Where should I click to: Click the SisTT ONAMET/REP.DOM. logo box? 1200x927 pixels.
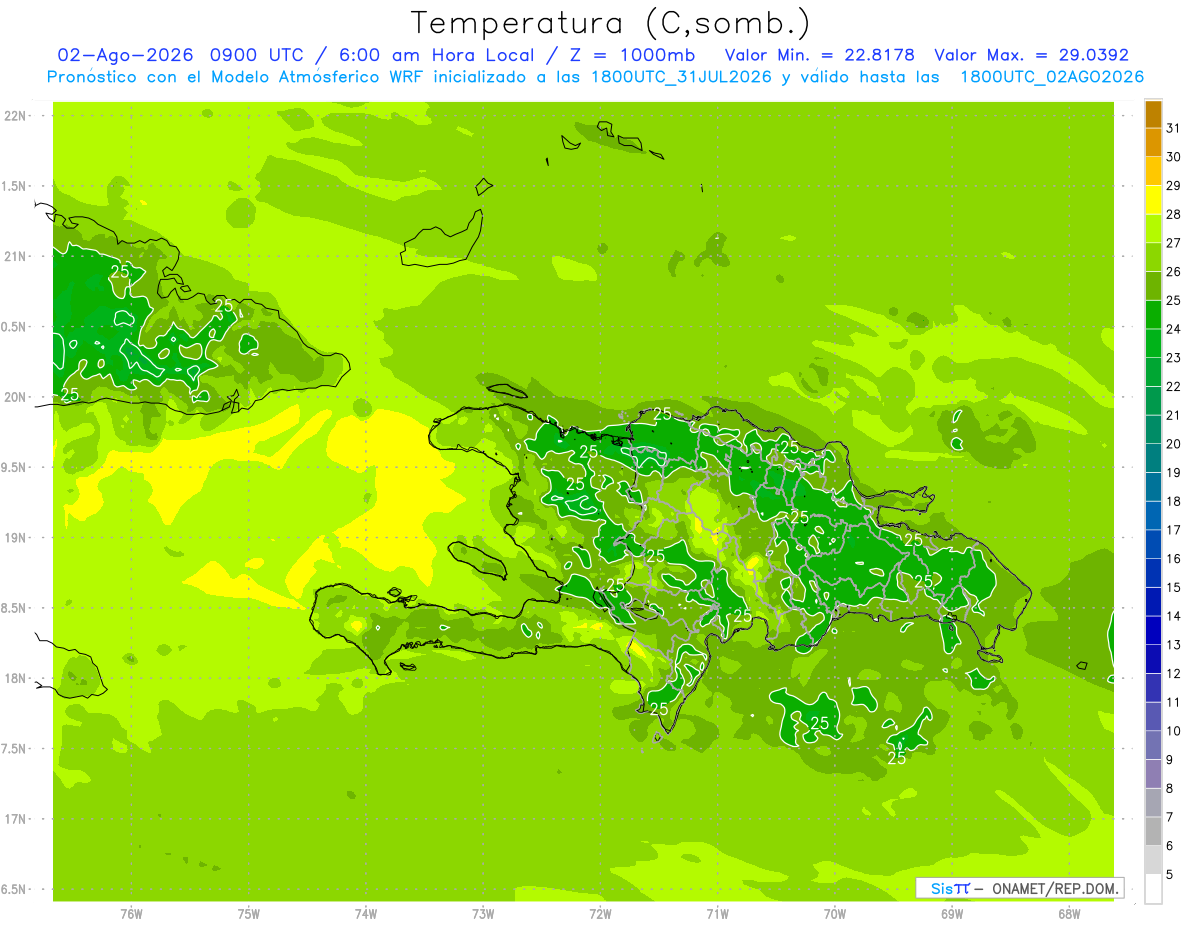(1020, 888)
